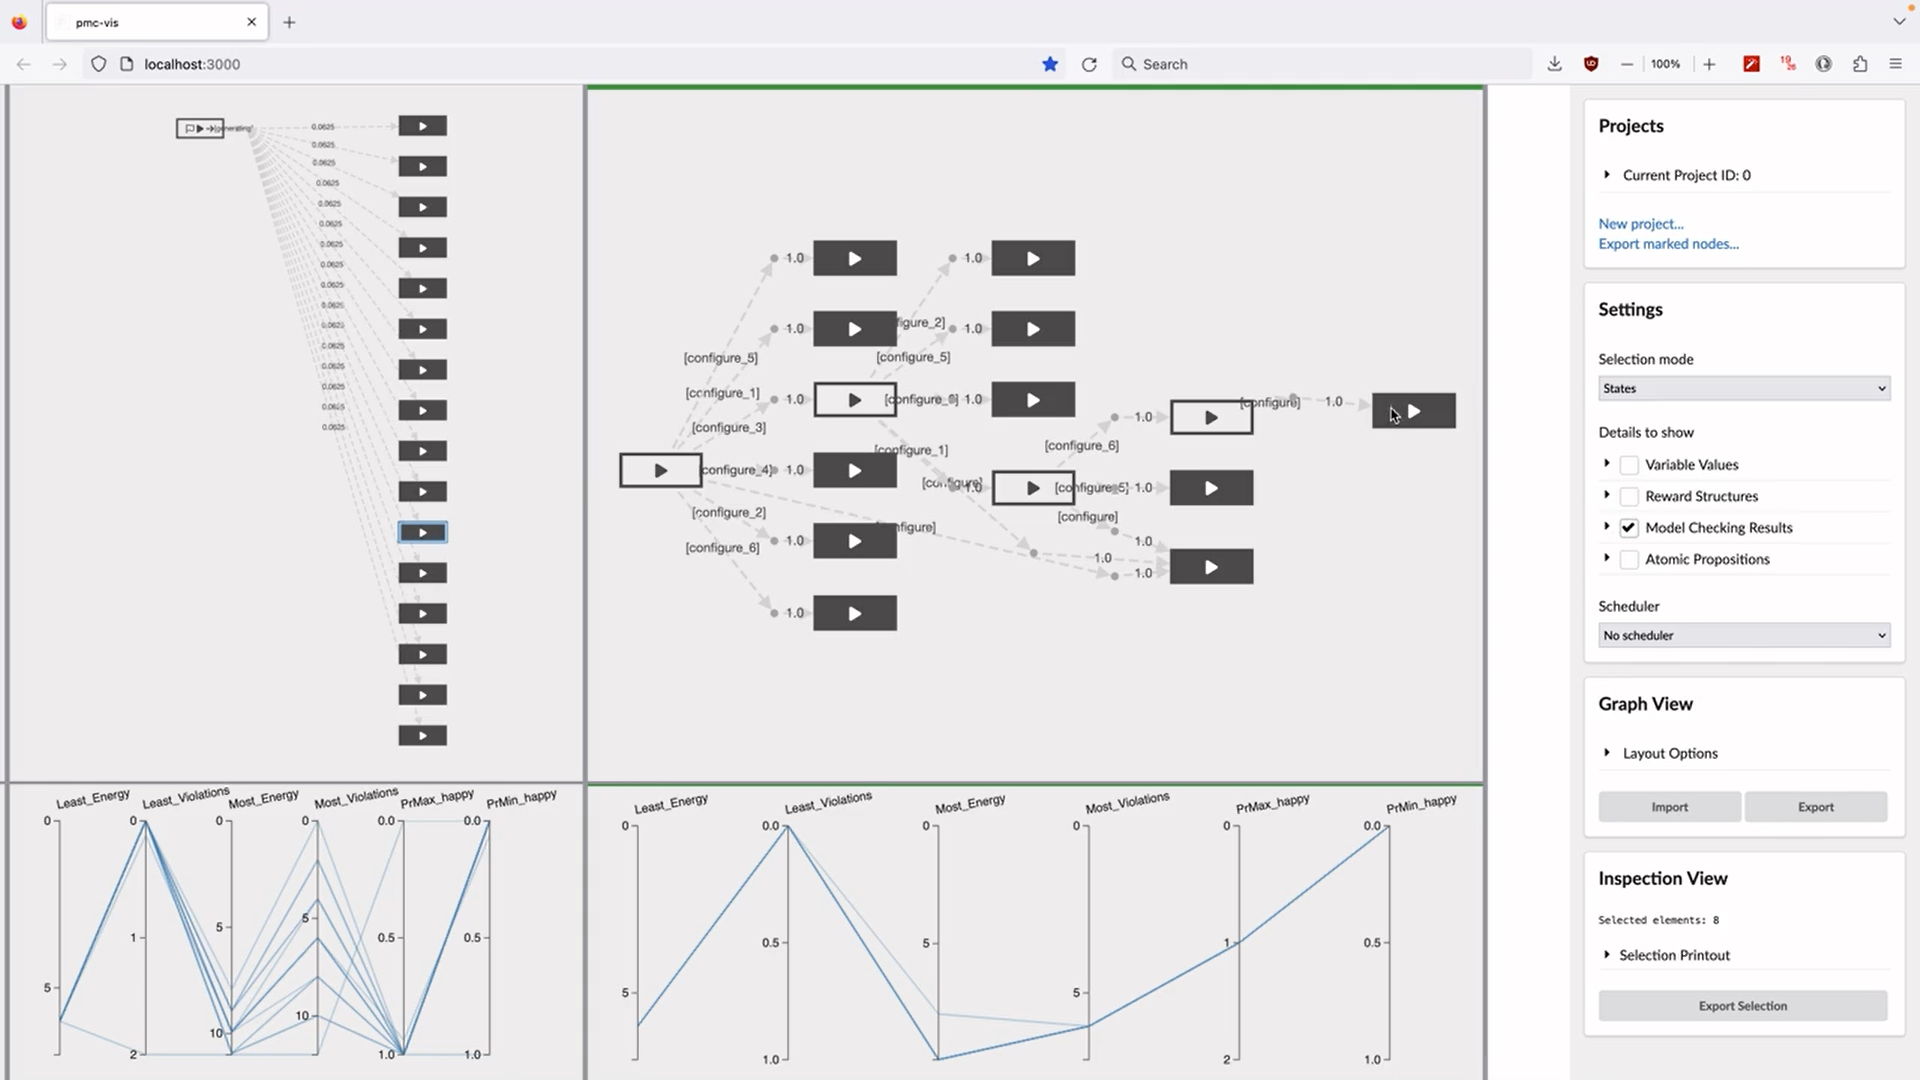This screenshot has height=1080, width=1920.
Task: Click the rightmost node after the configure edge
Action: click(x=1414, y=411)
